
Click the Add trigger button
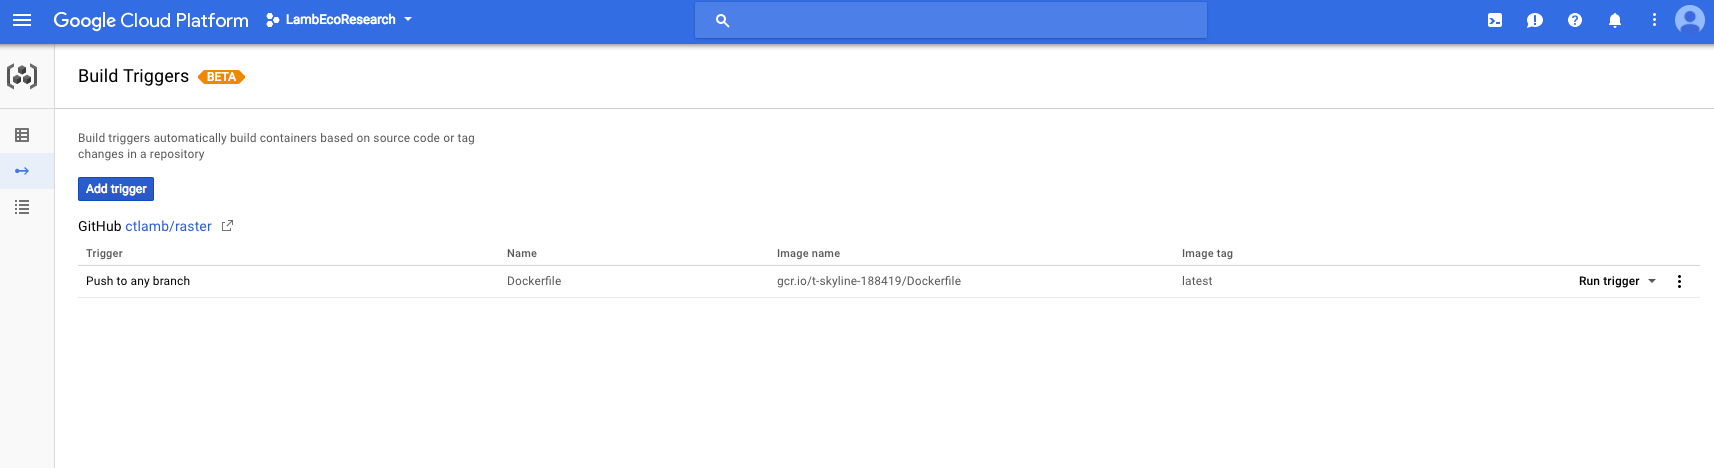point(116,189)
